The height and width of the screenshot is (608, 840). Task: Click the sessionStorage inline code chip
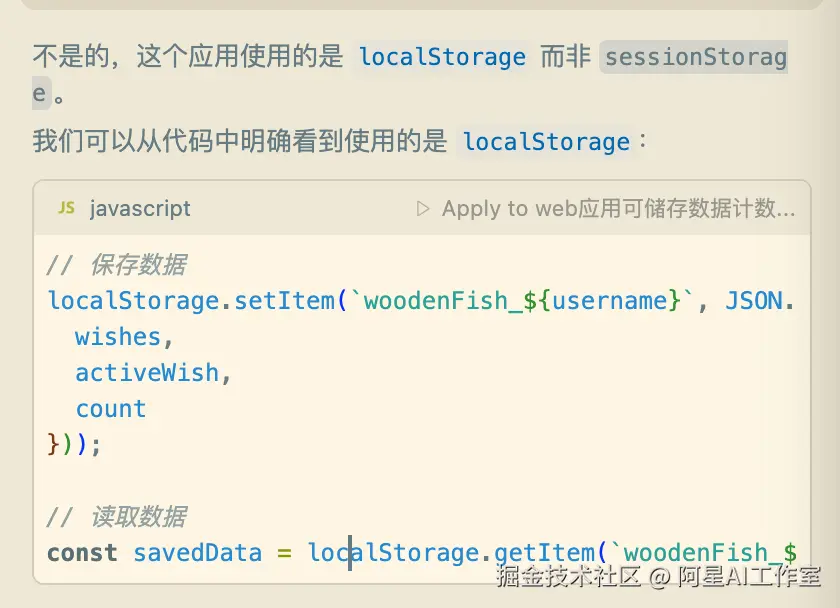(696, 57)
